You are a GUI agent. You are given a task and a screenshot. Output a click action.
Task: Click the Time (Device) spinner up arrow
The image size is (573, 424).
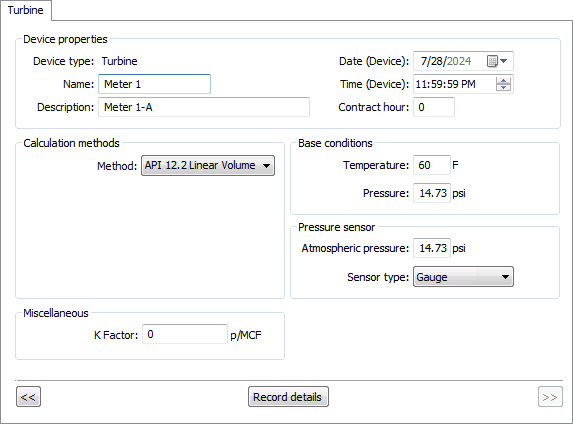504,81
